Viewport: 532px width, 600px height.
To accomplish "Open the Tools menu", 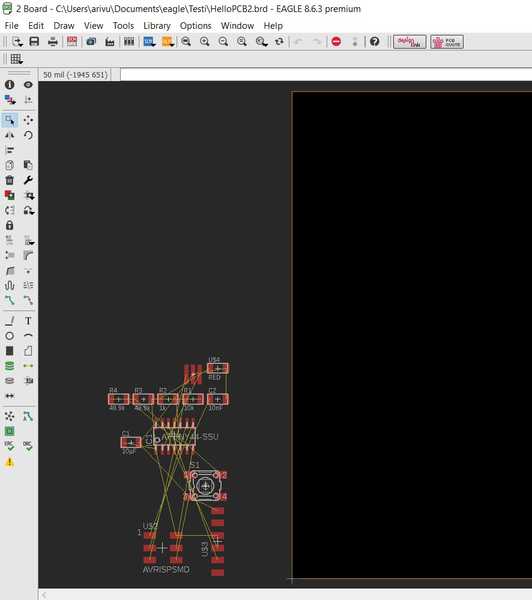I will coord(123,26).
